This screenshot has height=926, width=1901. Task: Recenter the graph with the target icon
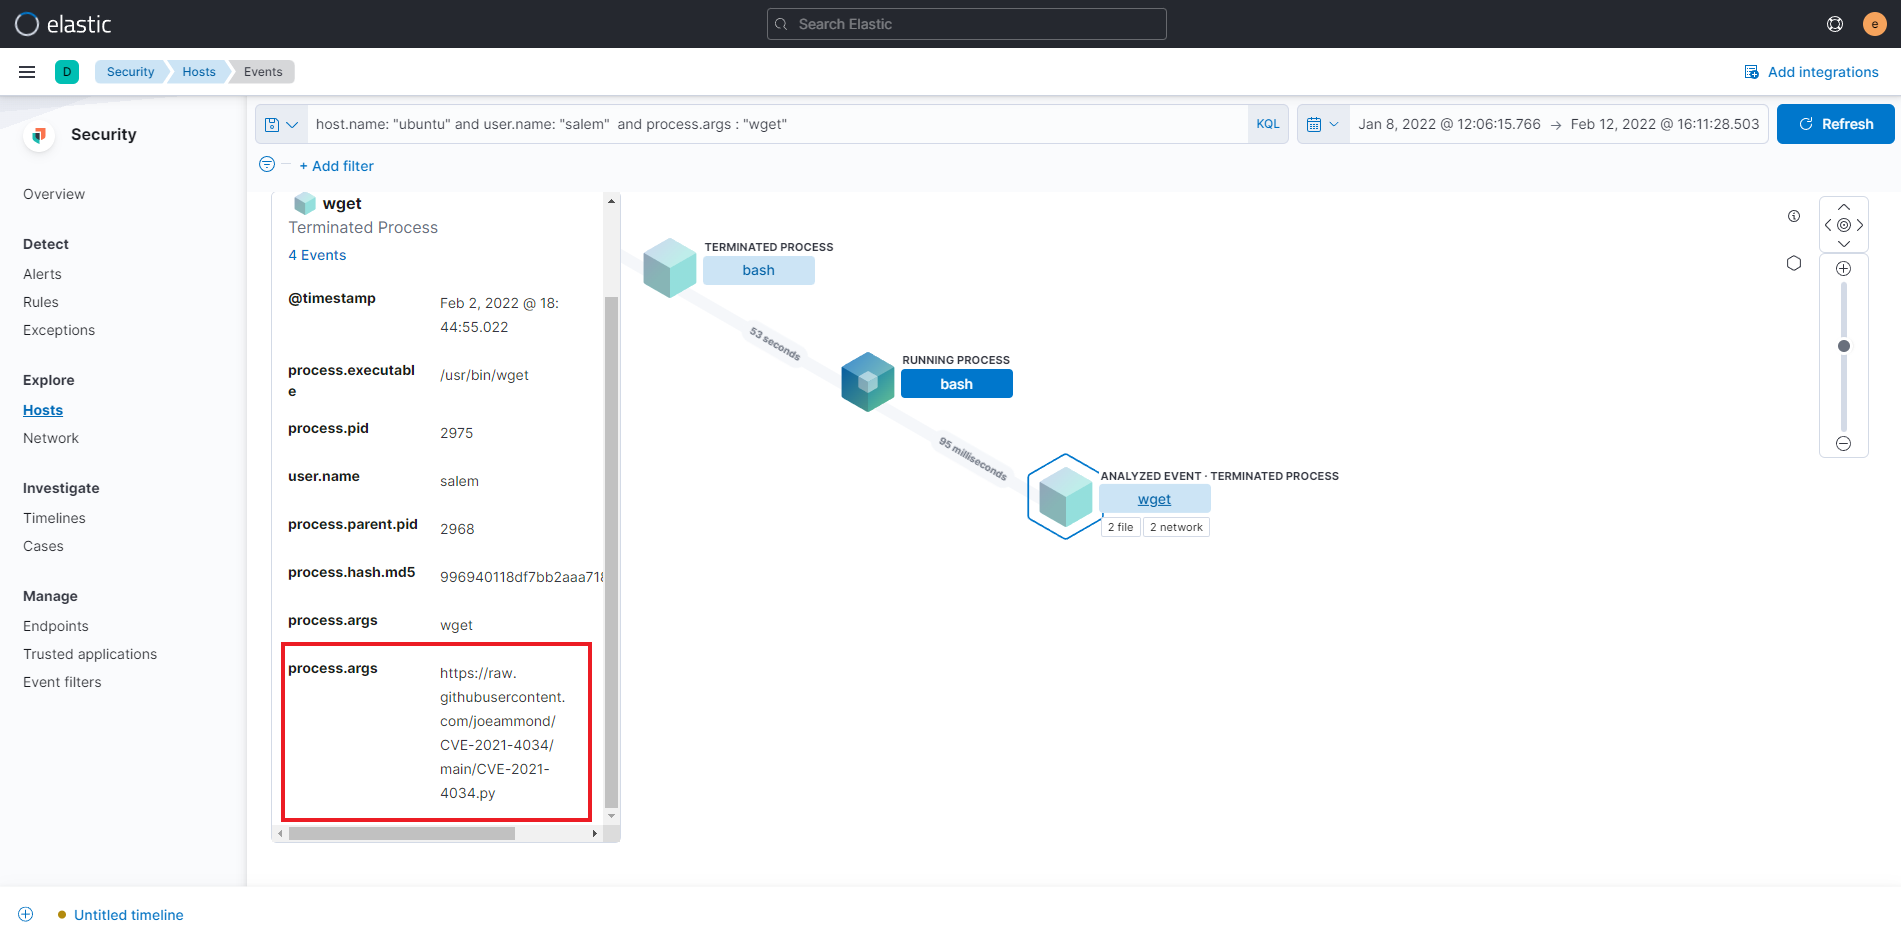1843,225
